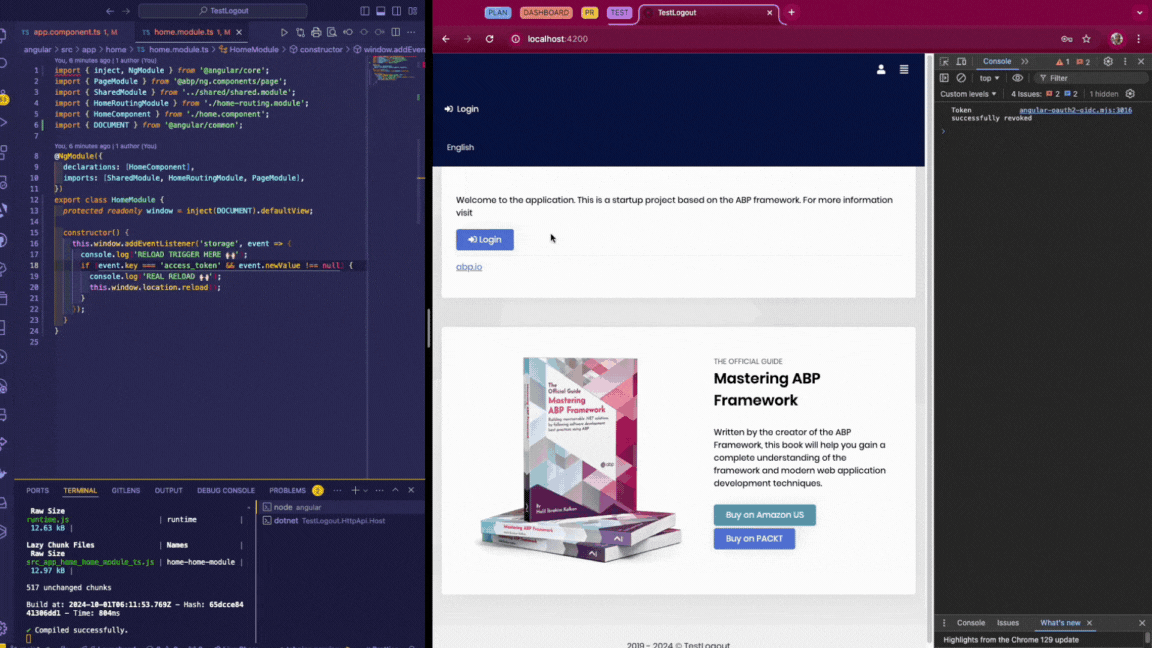The height and width of the screenshot is (648, 1152).
Task: Click the hamburger menu icon on webpage navbar
Action: [x=904, y=70]
